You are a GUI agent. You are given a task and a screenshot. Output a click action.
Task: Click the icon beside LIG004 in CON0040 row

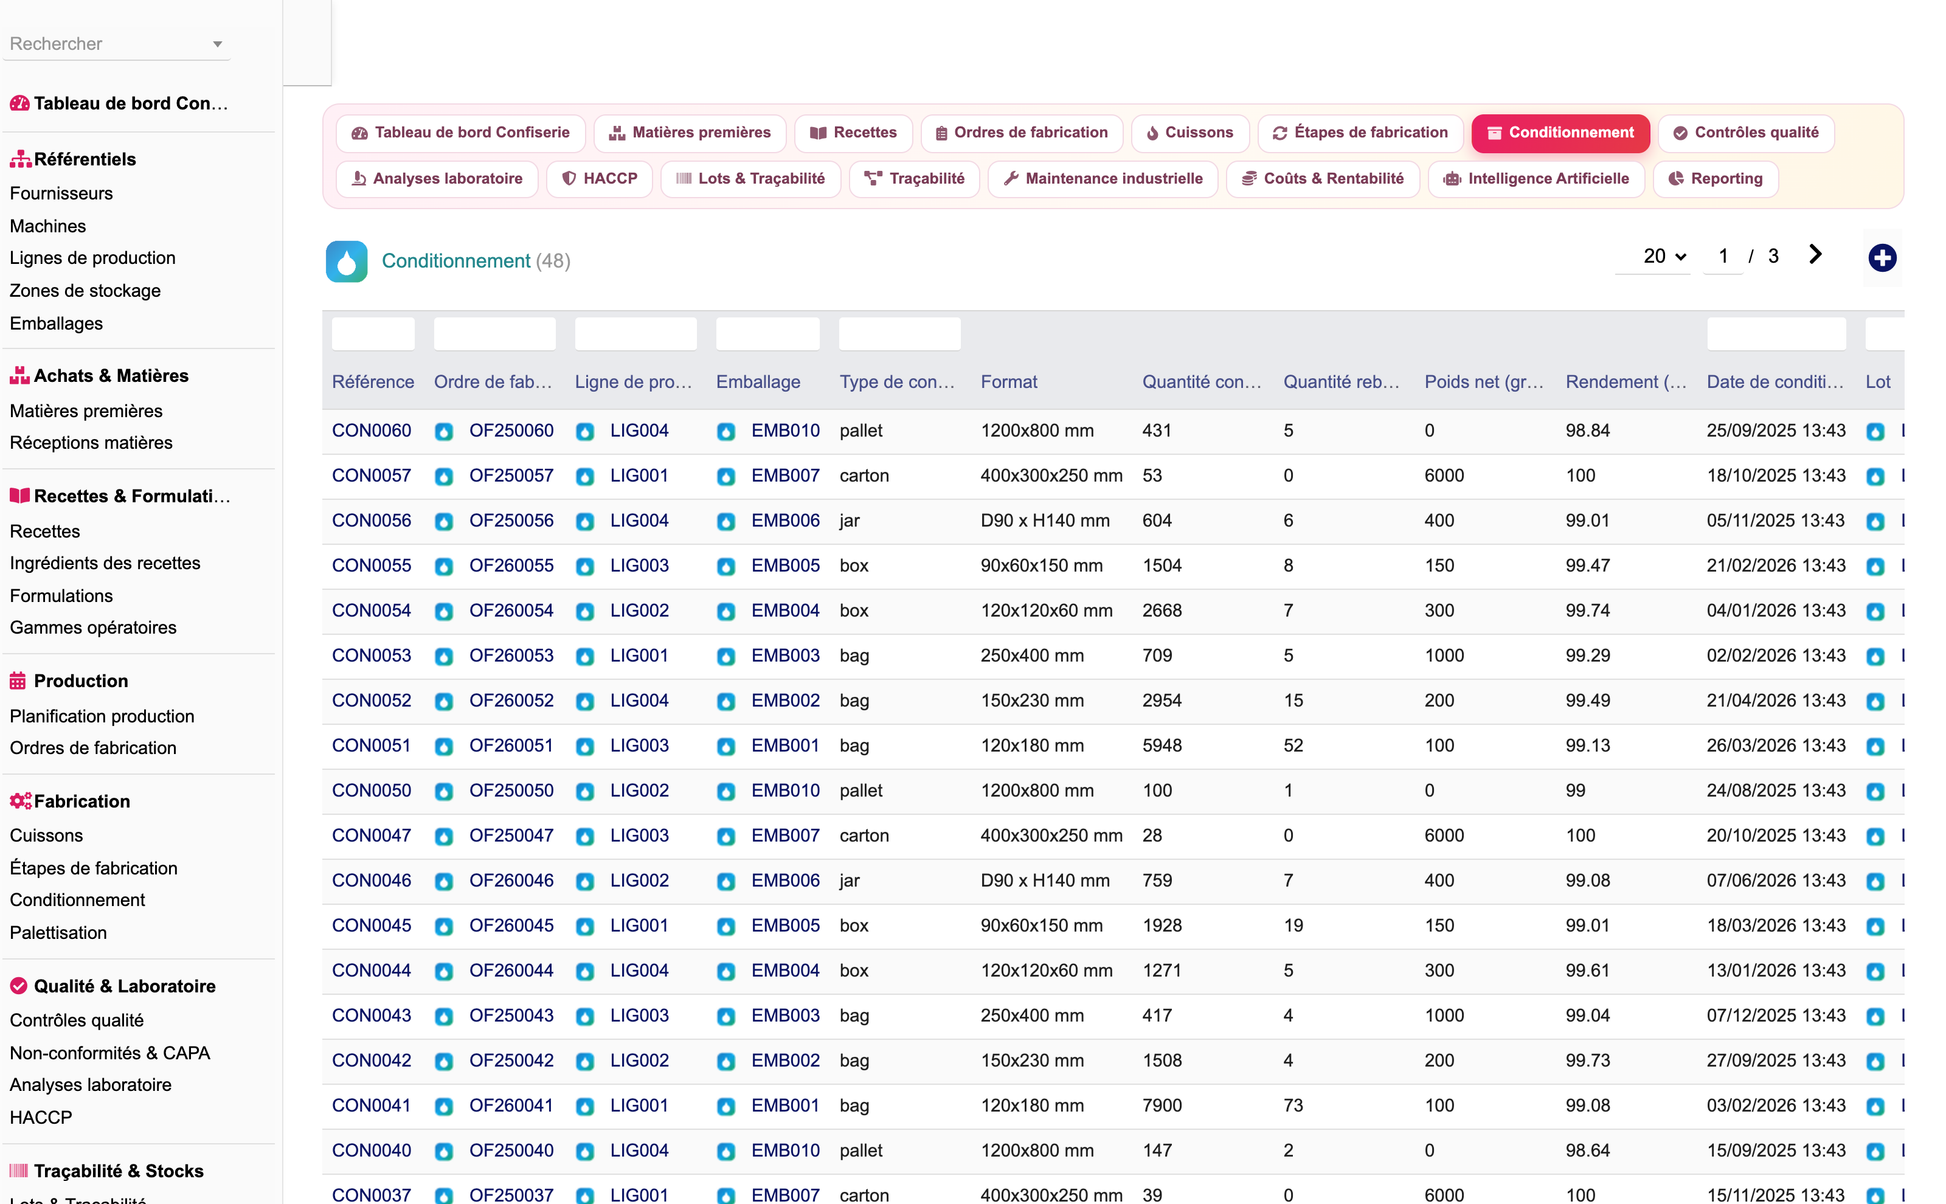[585, 1152]
